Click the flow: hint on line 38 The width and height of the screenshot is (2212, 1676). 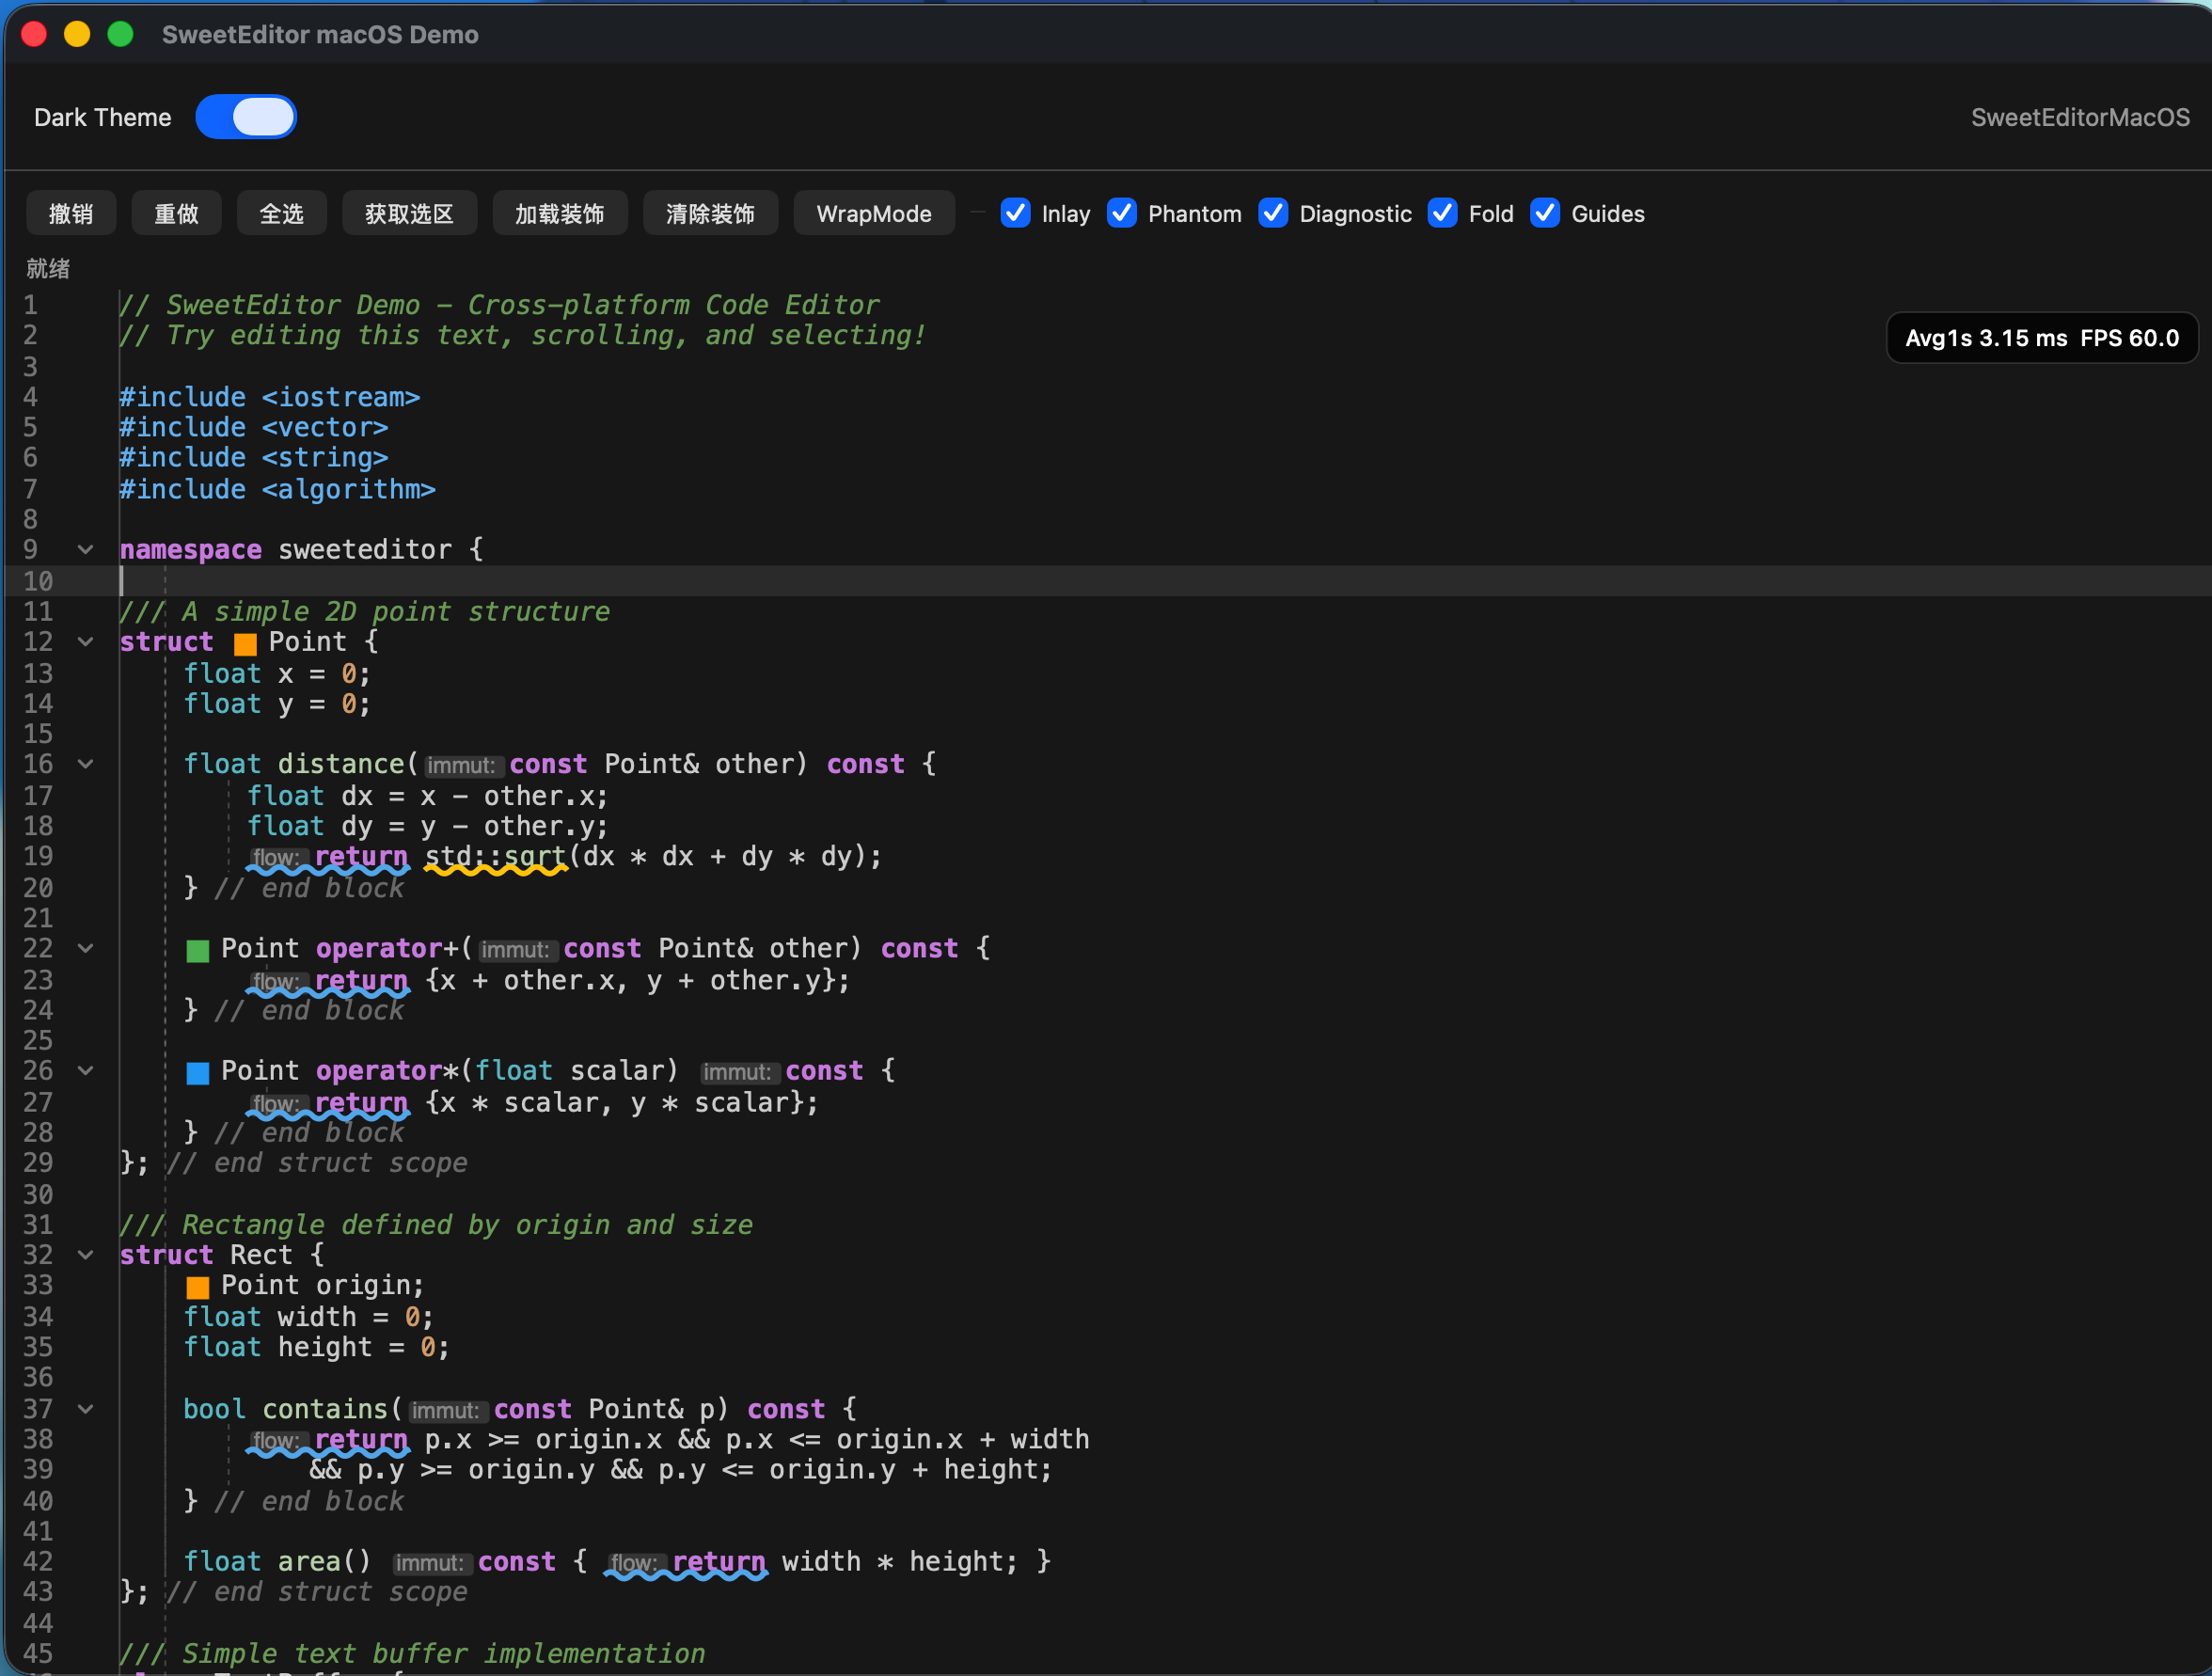(x=277, y=1441)
